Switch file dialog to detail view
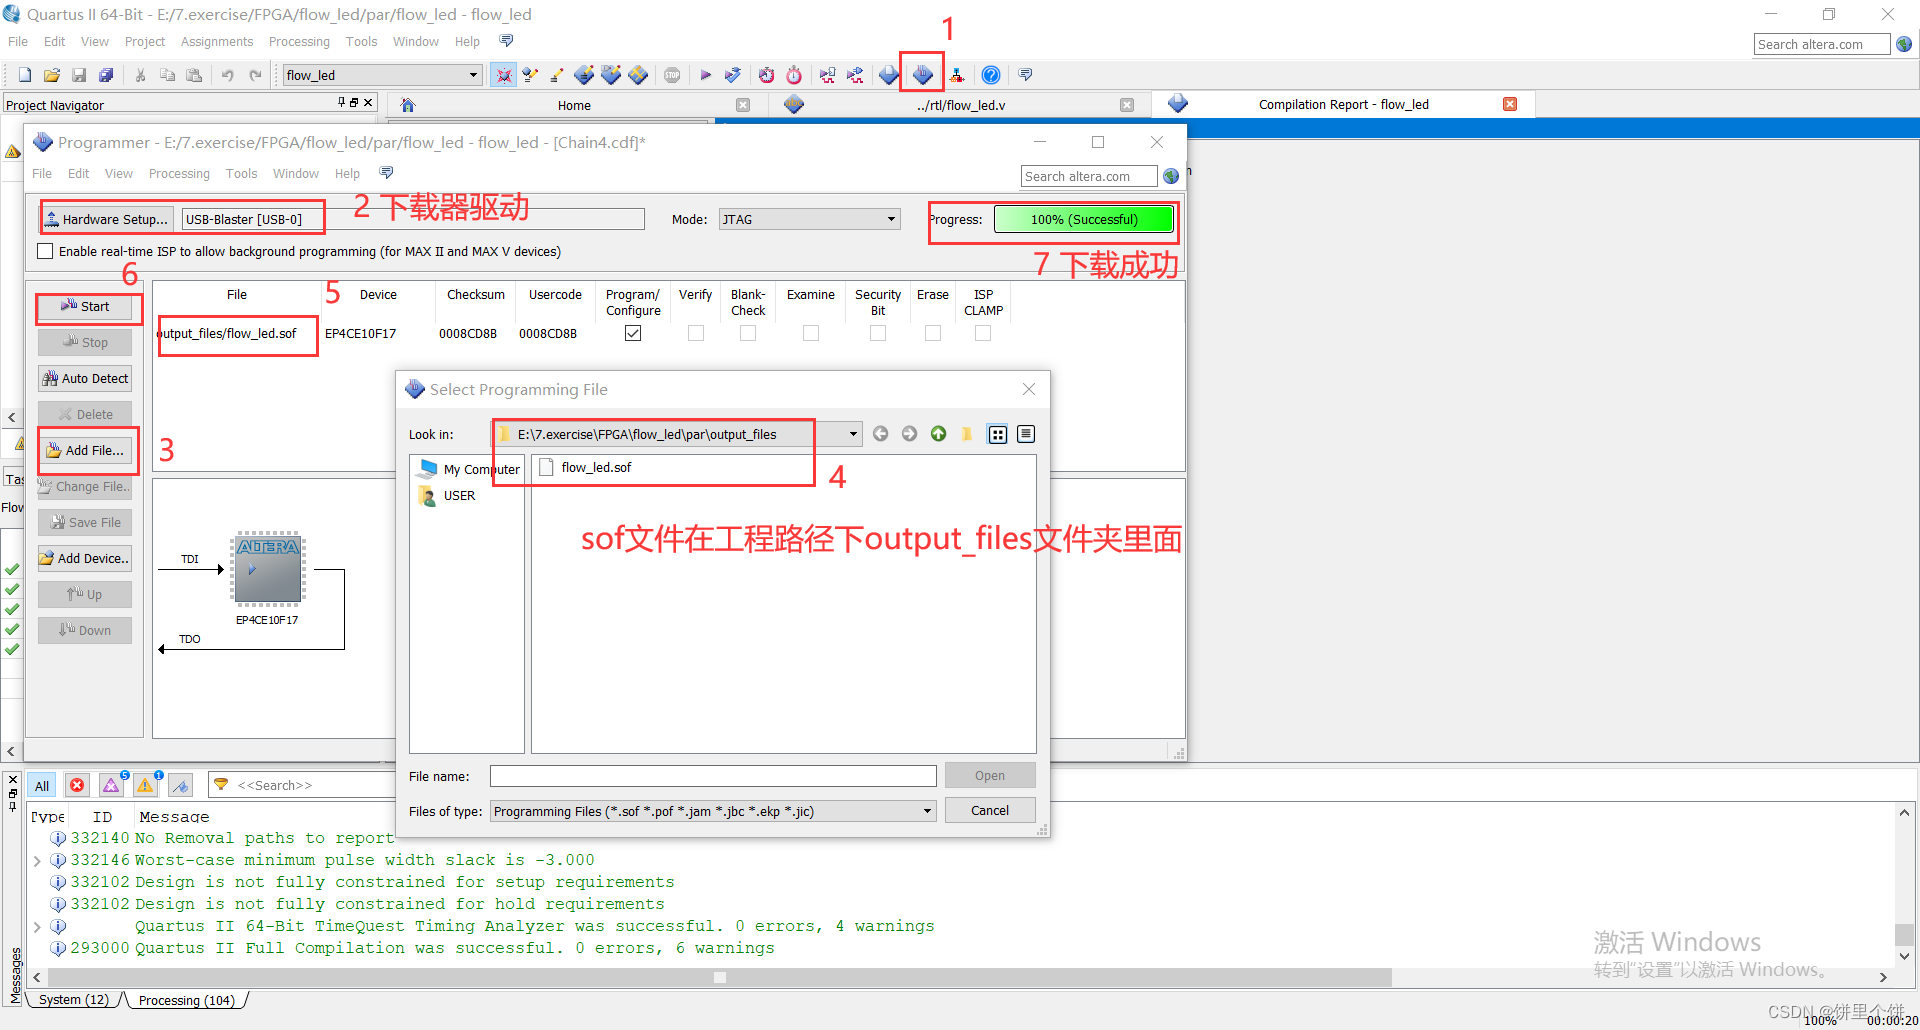The image size is (1920, 1030). point(1026,434)
